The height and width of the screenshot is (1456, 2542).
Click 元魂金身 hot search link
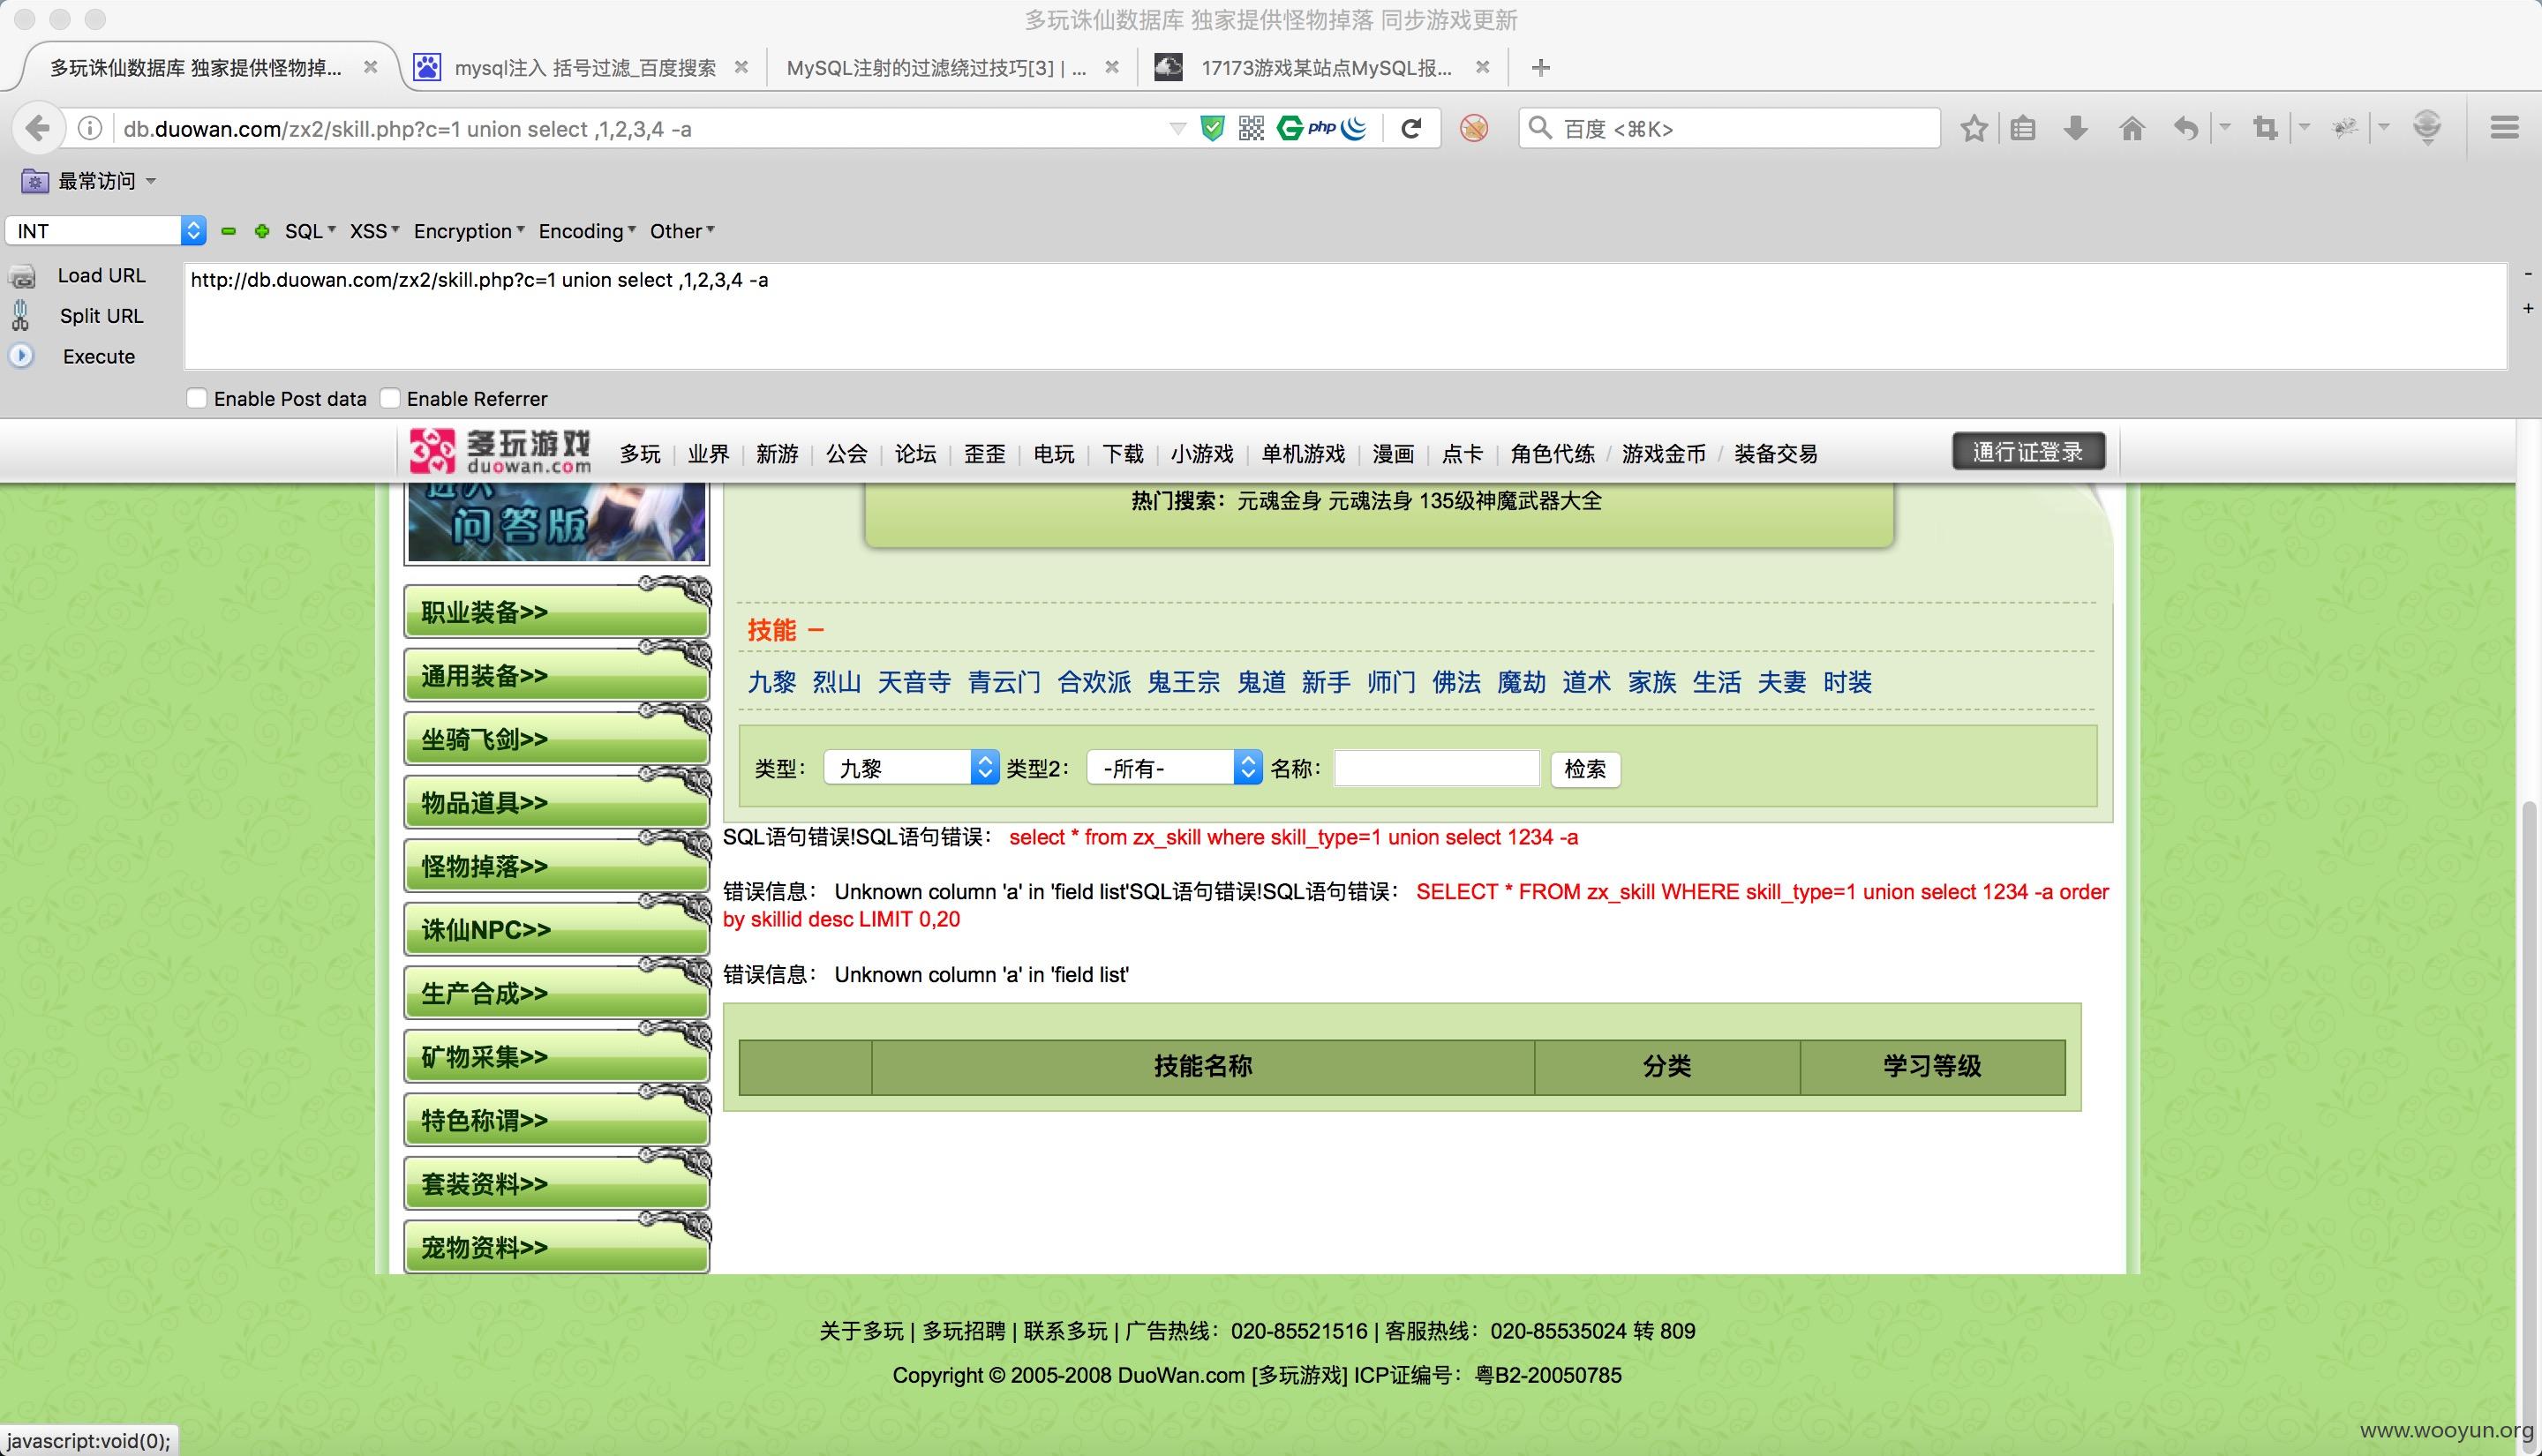point(1279,501)
